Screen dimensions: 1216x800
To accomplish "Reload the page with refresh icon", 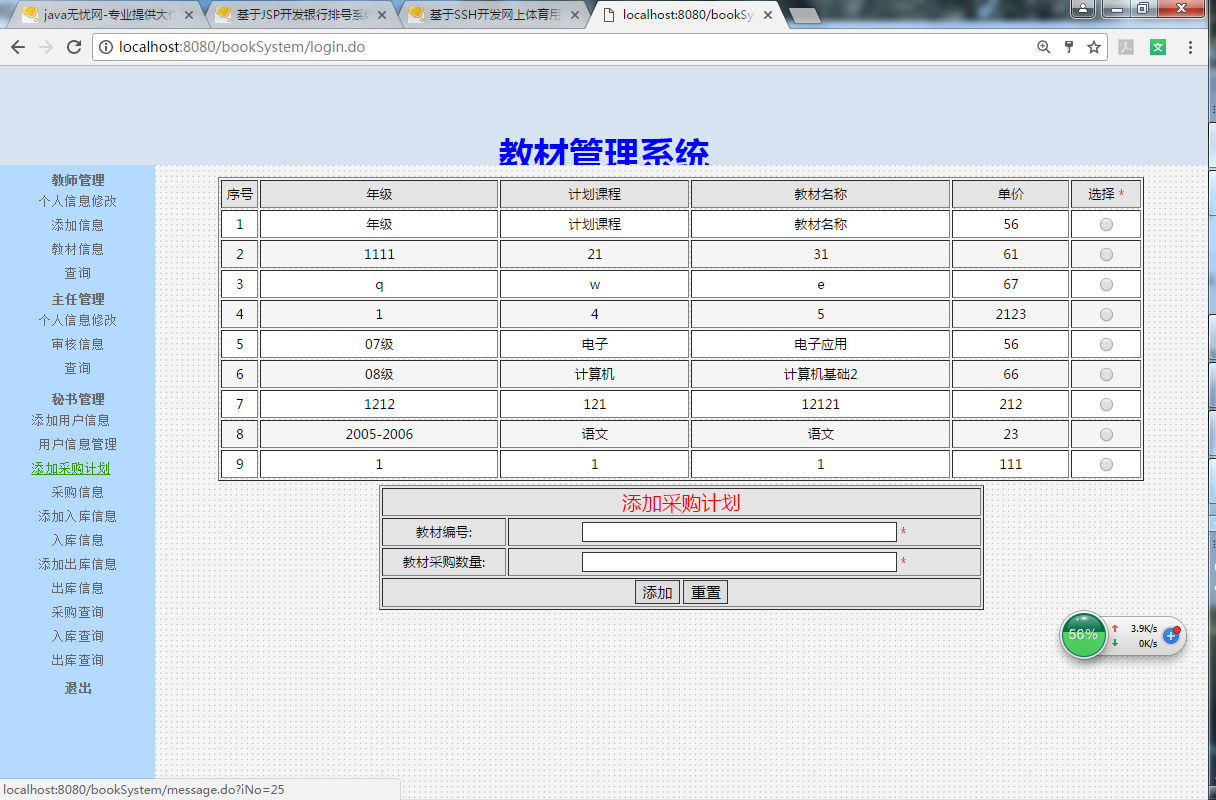I will pyautogui.click(x=74, y=47).
